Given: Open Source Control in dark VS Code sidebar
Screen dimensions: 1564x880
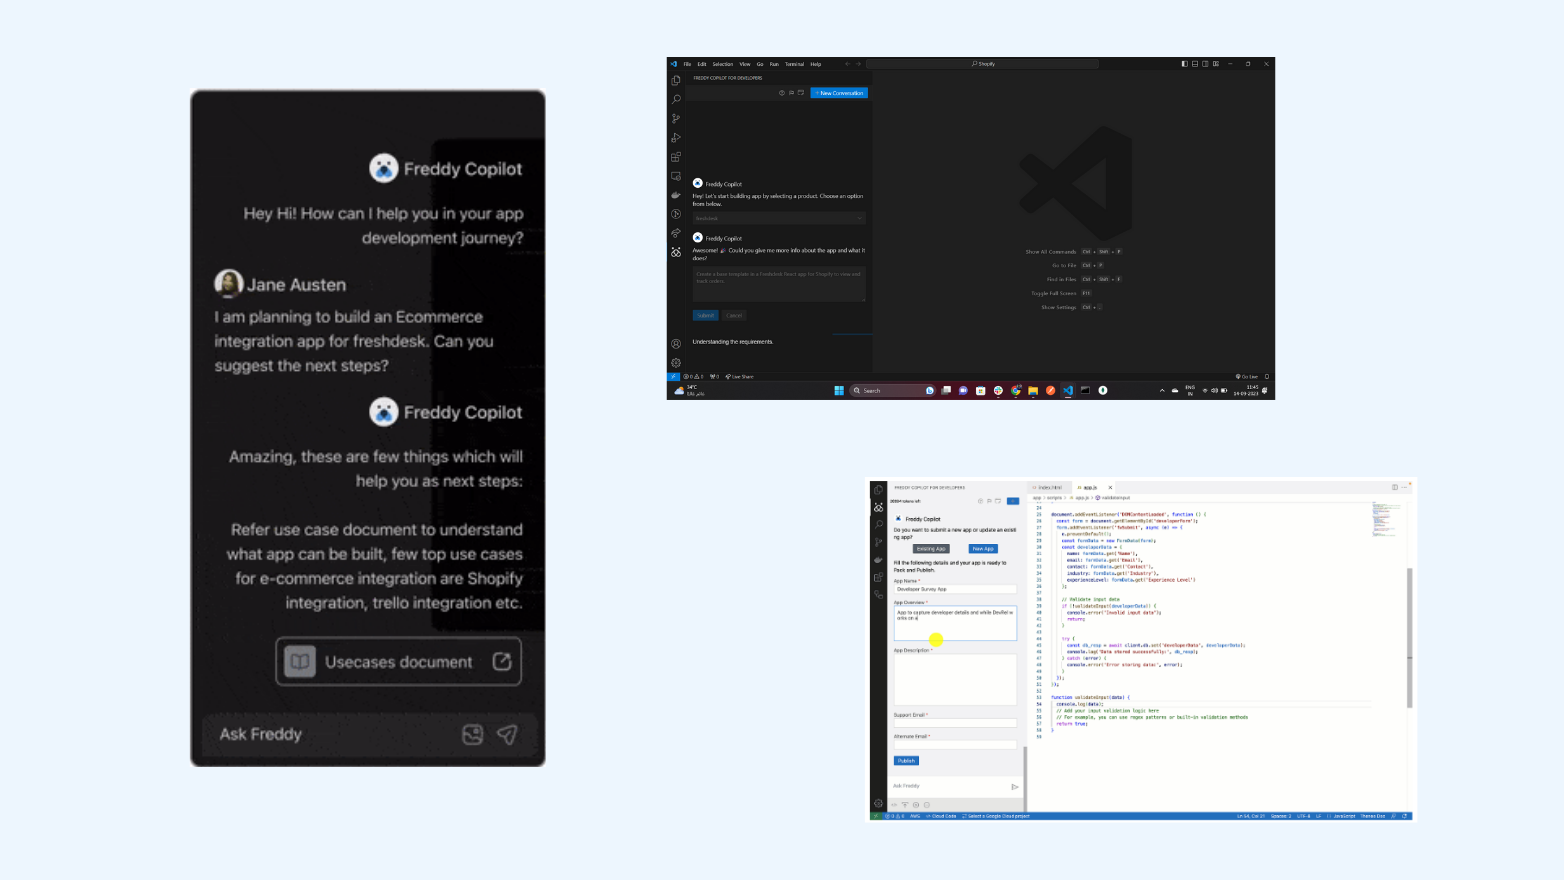Looking at the screenshot, I should click(x=676, y=118).
